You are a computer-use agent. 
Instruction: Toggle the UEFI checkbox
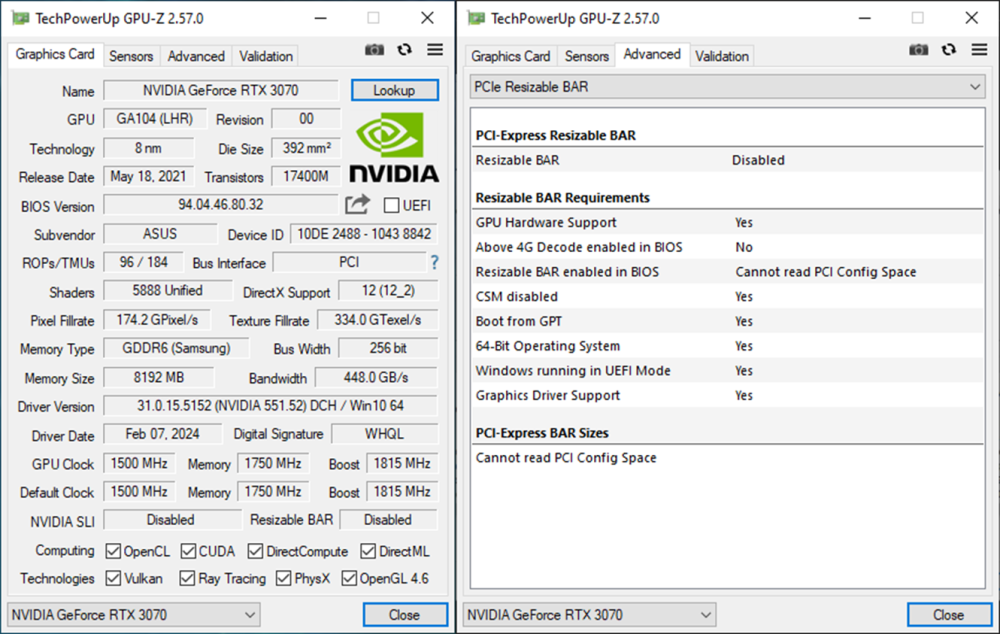pyautogui.click(x=392, y=205)
